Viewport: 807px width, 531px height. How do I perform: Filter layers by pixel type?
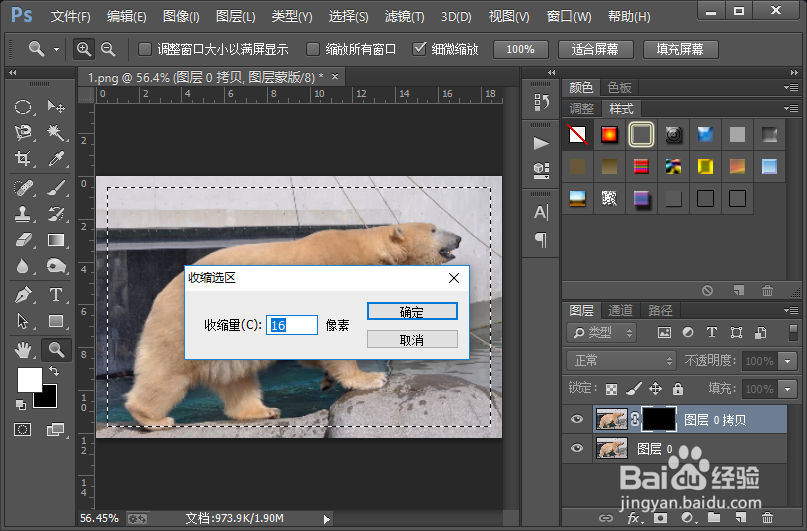click(x=664, y=333)
